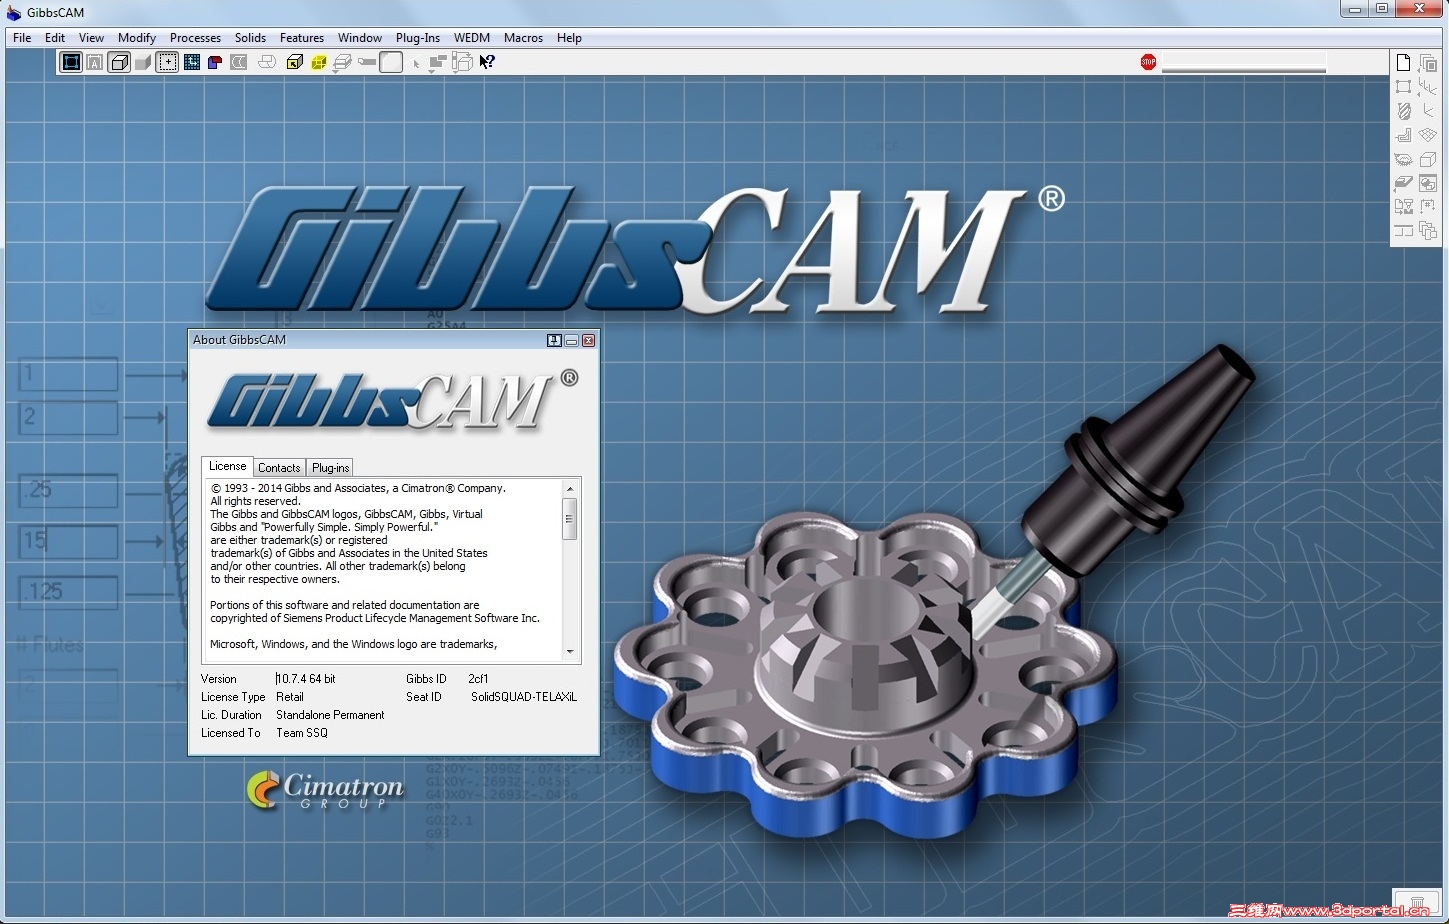Click the highlighted yellow wireframe cube icon
The height and width of the screenshot is (924, 1449).
(x=319, y=62)
